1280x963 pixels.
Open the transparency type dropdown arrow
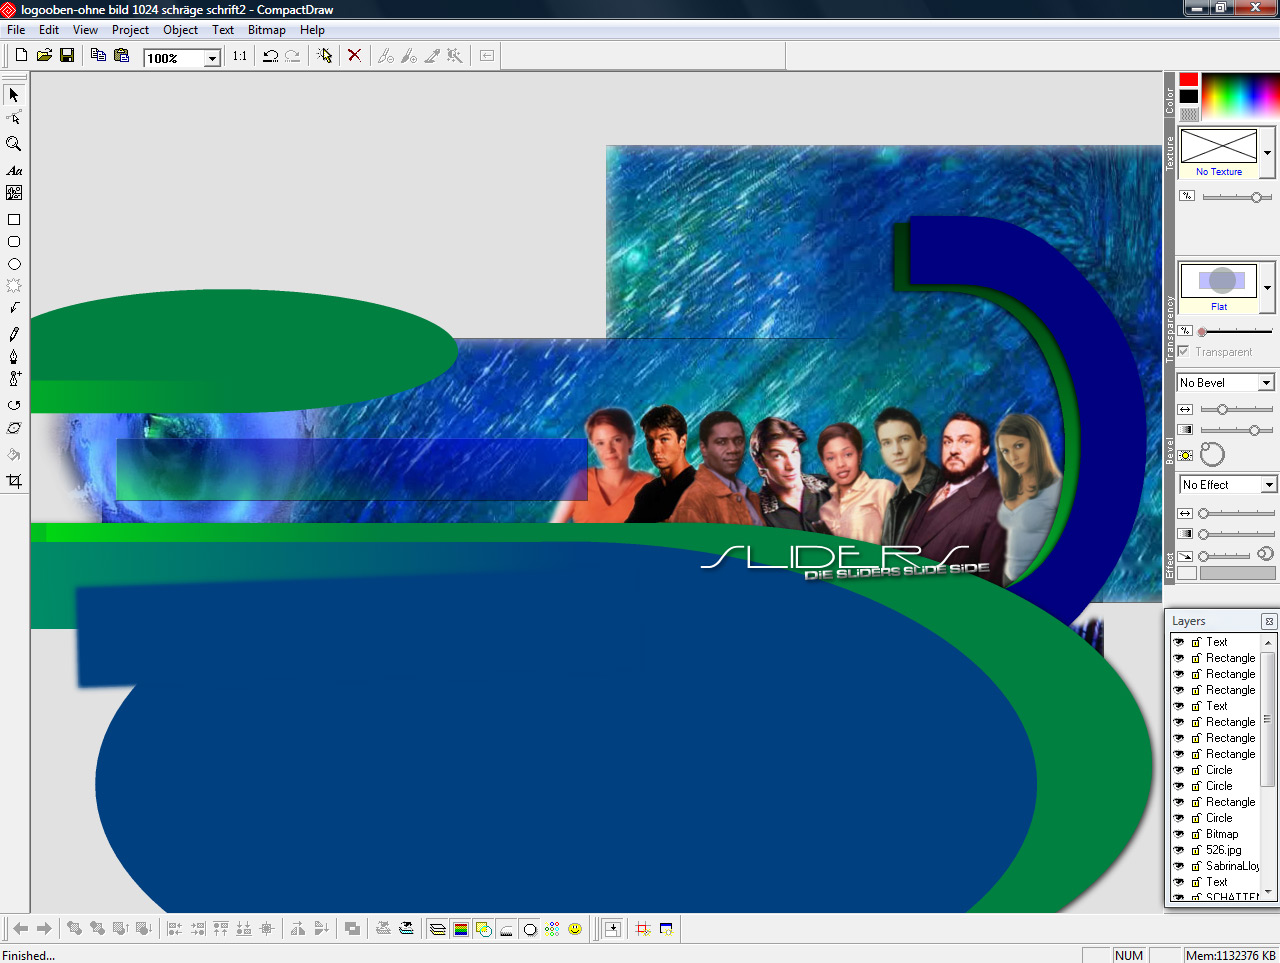point(1268,288)
